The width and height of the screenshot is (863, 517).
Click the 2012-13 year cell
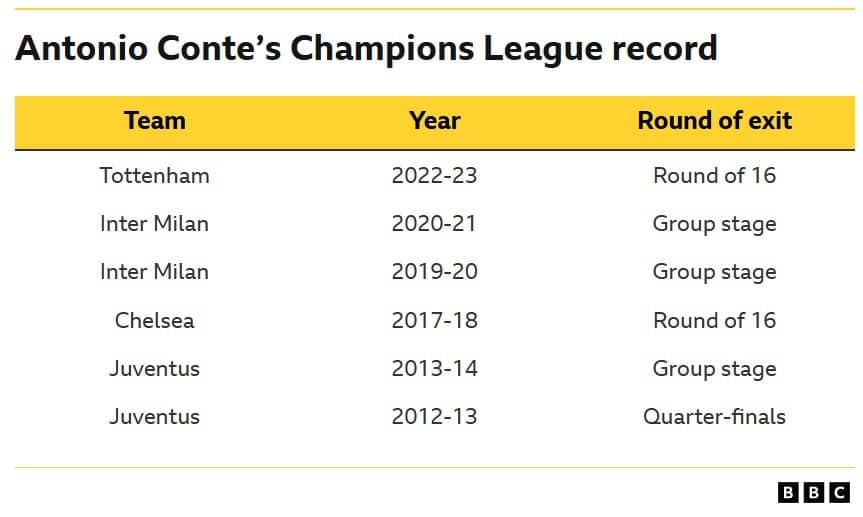point(434,417)
